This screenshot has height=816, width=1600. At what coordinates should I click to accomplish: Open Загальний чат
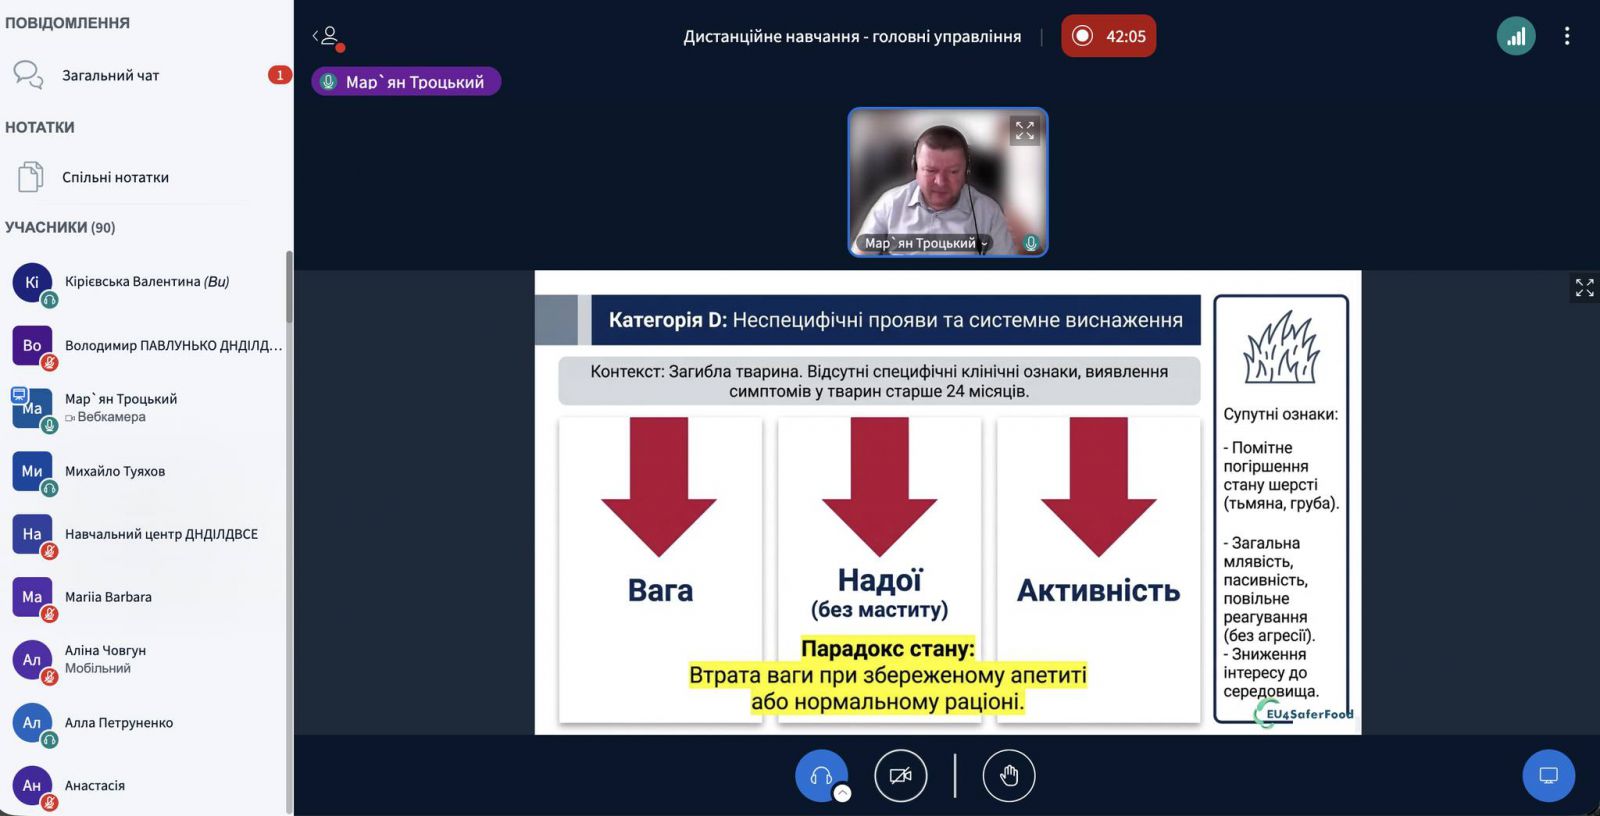110,75
